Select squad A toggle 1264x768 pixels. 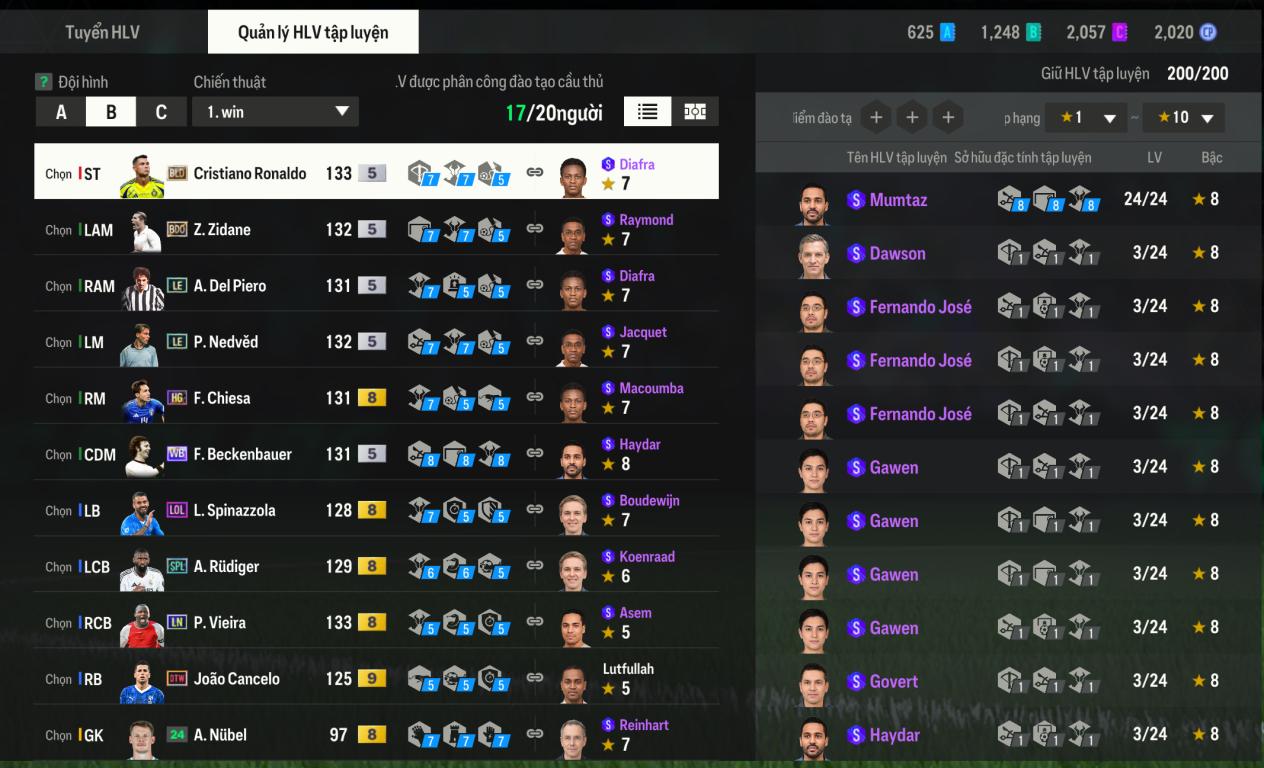[x=61, y=112]
